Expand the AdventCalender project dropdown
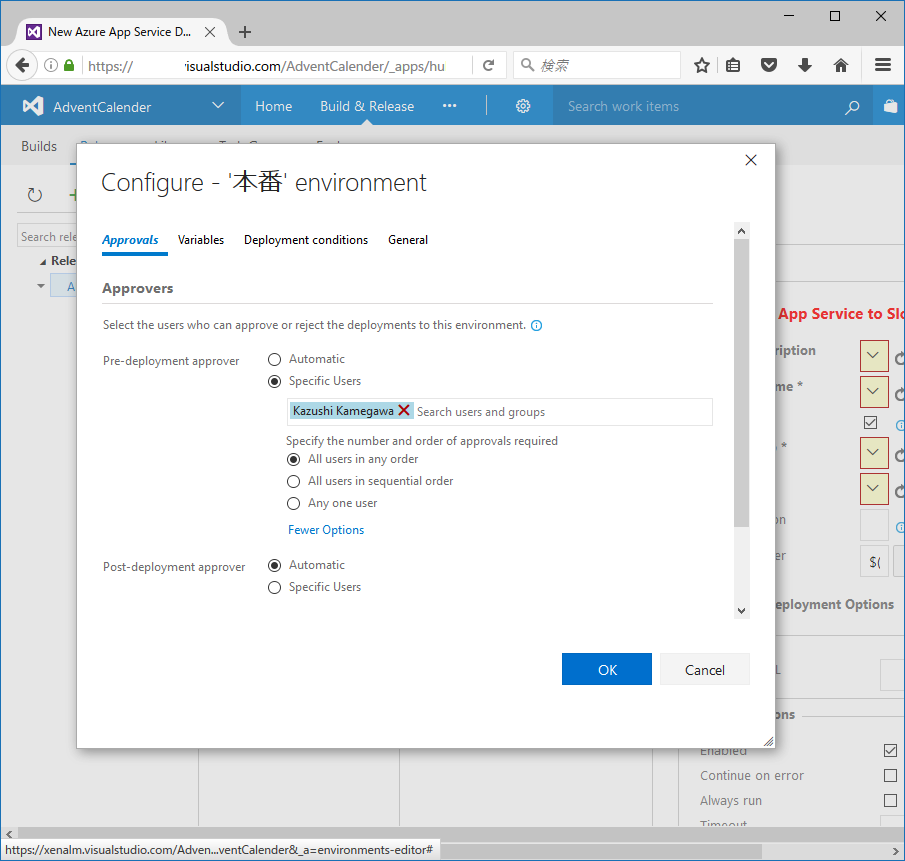The width and height of the screenshot is (905, 861). (218, 106)
